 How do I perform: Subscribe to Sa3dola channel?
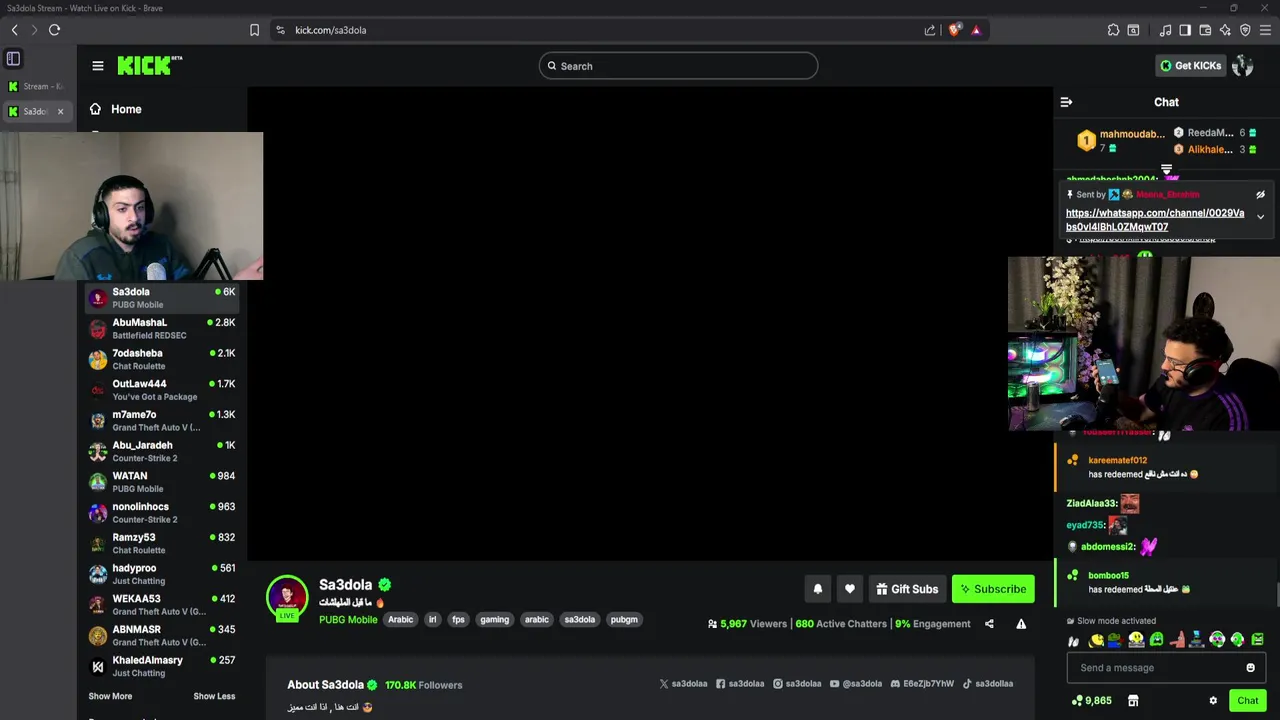click(993, 589)
